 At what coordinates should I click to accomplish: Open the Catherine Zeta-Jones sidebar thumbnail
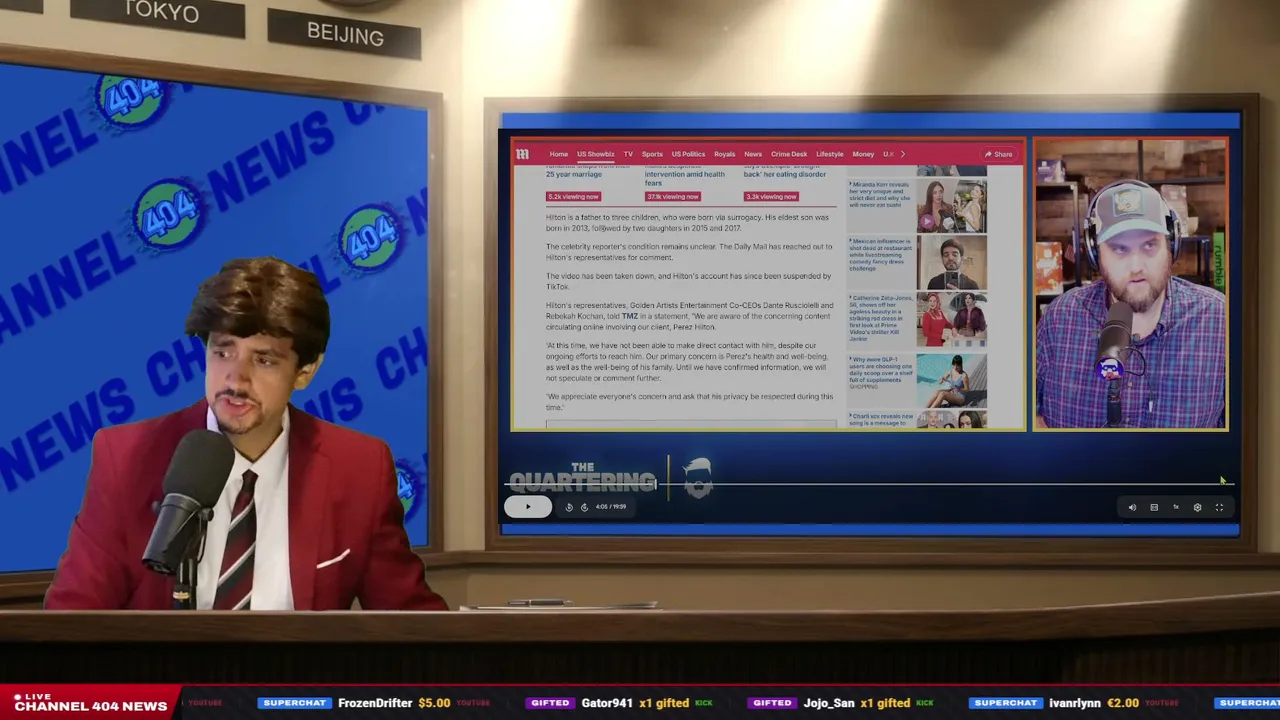pos(951,319)
